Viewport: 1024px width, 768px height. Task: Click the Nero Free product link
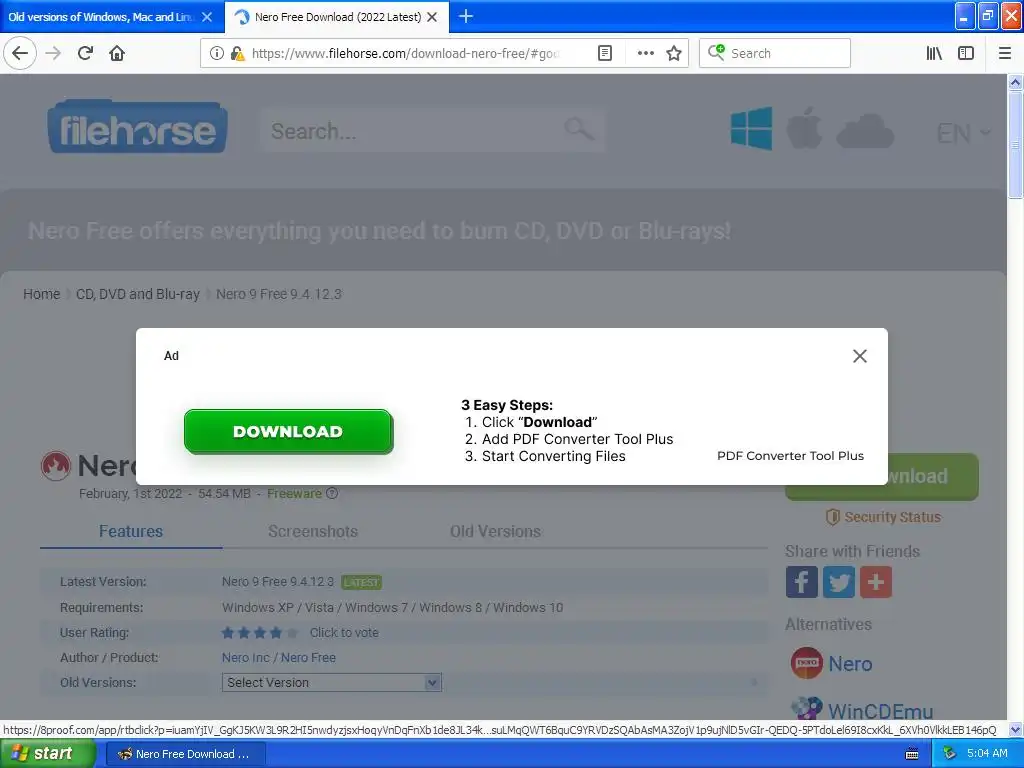[x=308, y=658]
